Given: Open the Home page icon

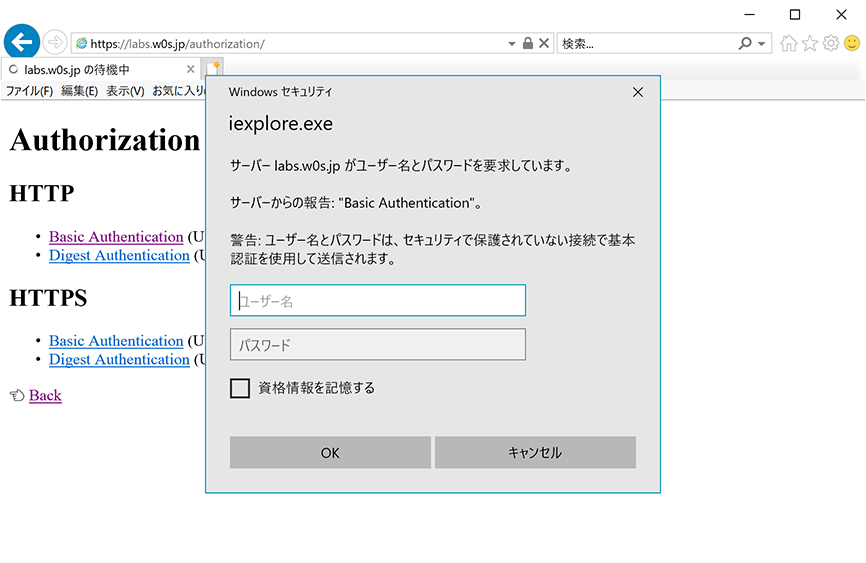Looking at the screenshot, I should (789, 44).
